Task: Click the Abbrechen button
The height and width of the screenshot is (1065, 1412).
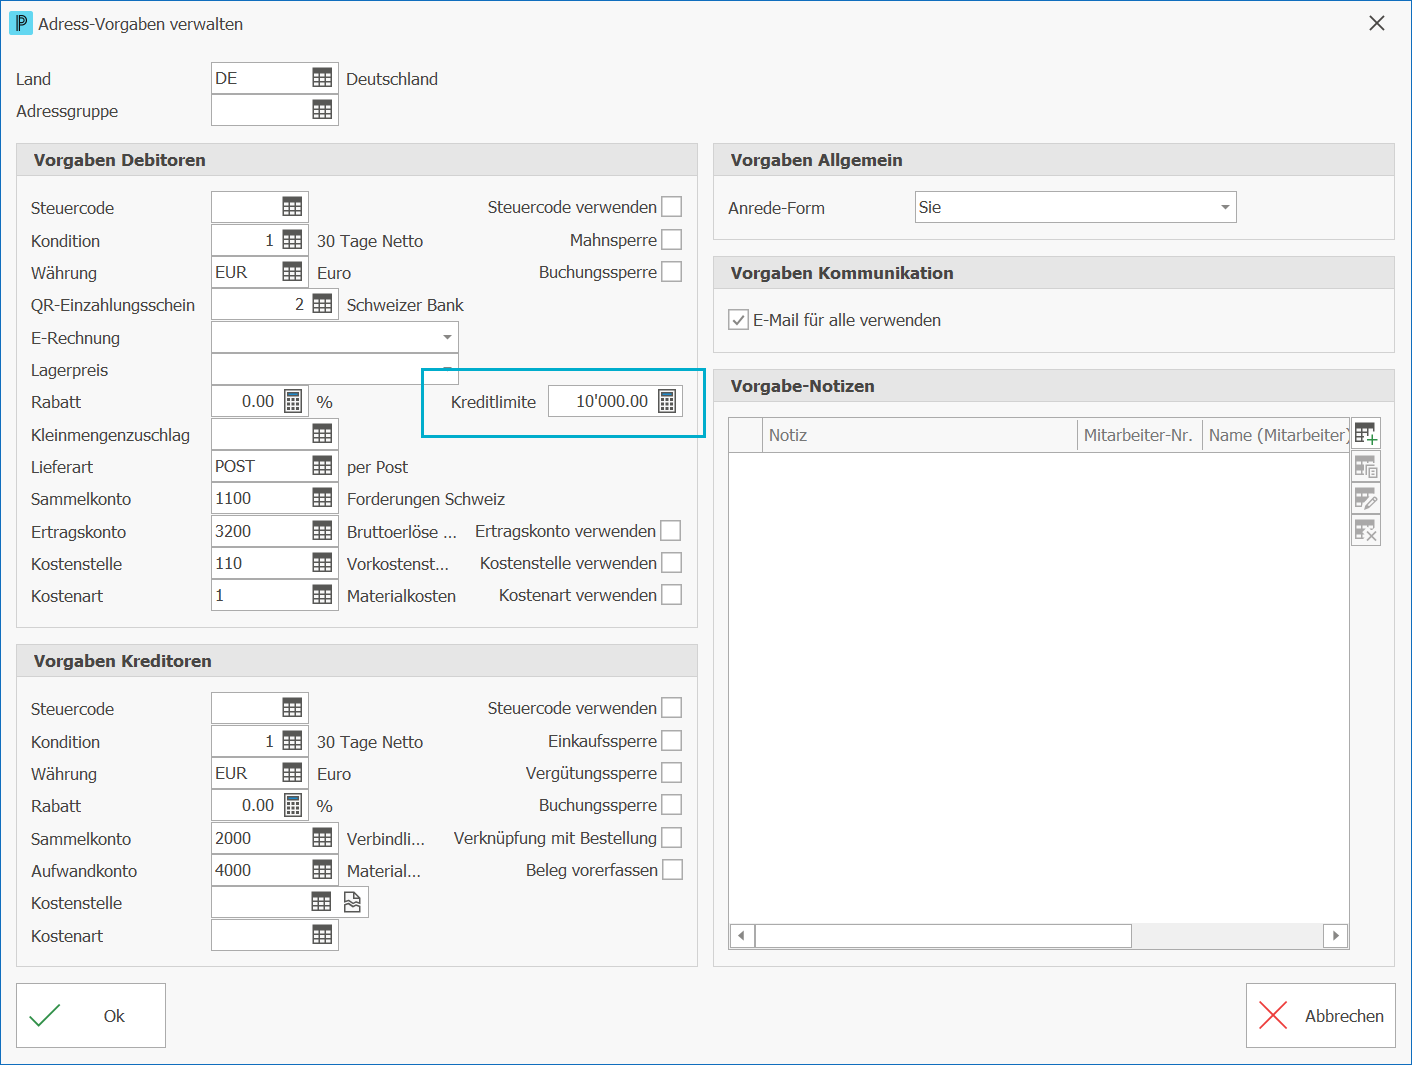Action: tap(1320, 1015)
